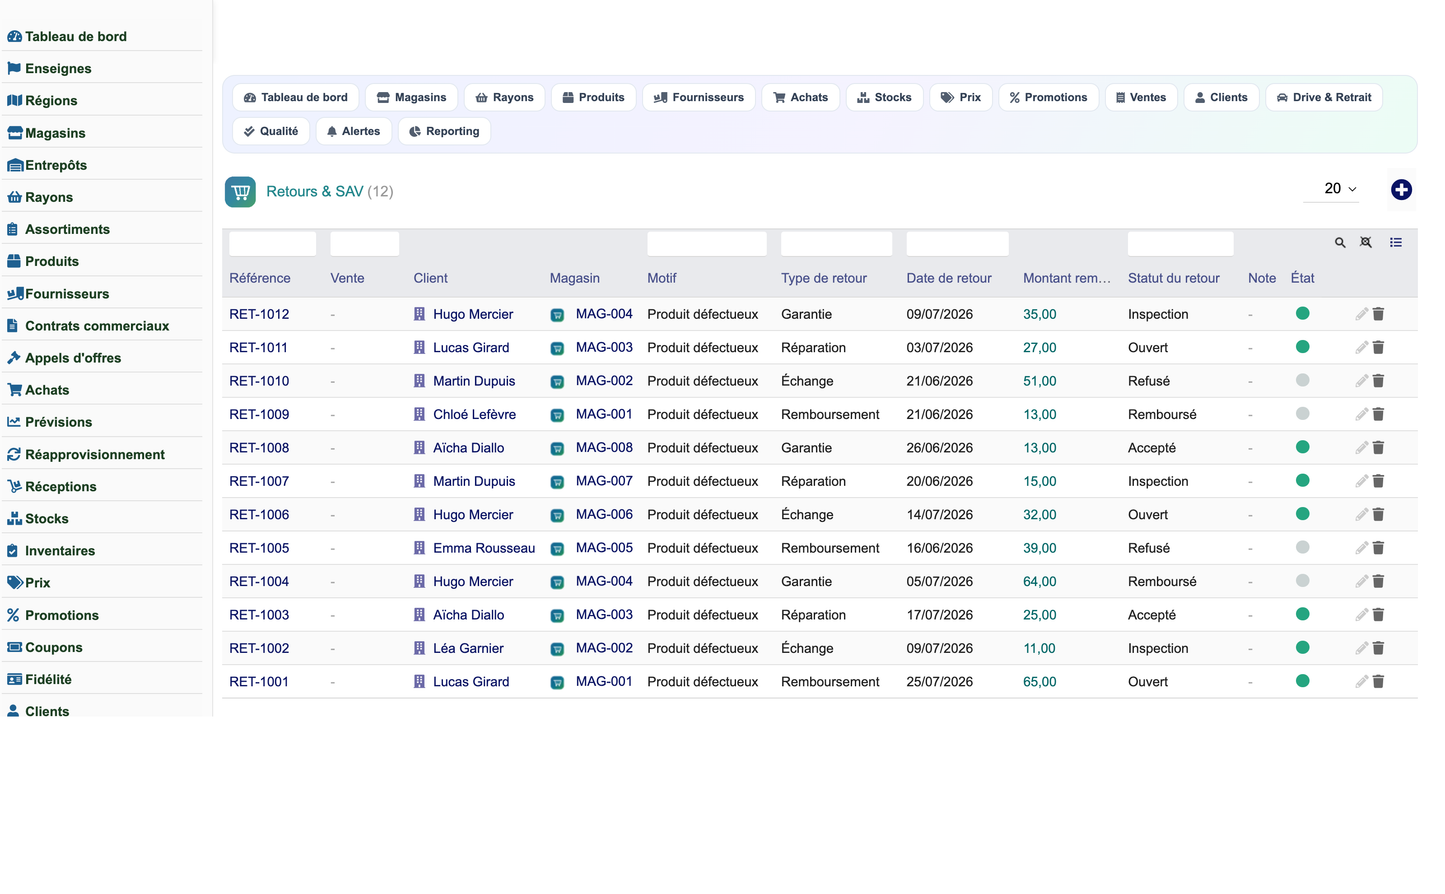This screenshot has width=1445, height=894.
Task: Open client link Chloé Lefèvre
Action: 474,414
